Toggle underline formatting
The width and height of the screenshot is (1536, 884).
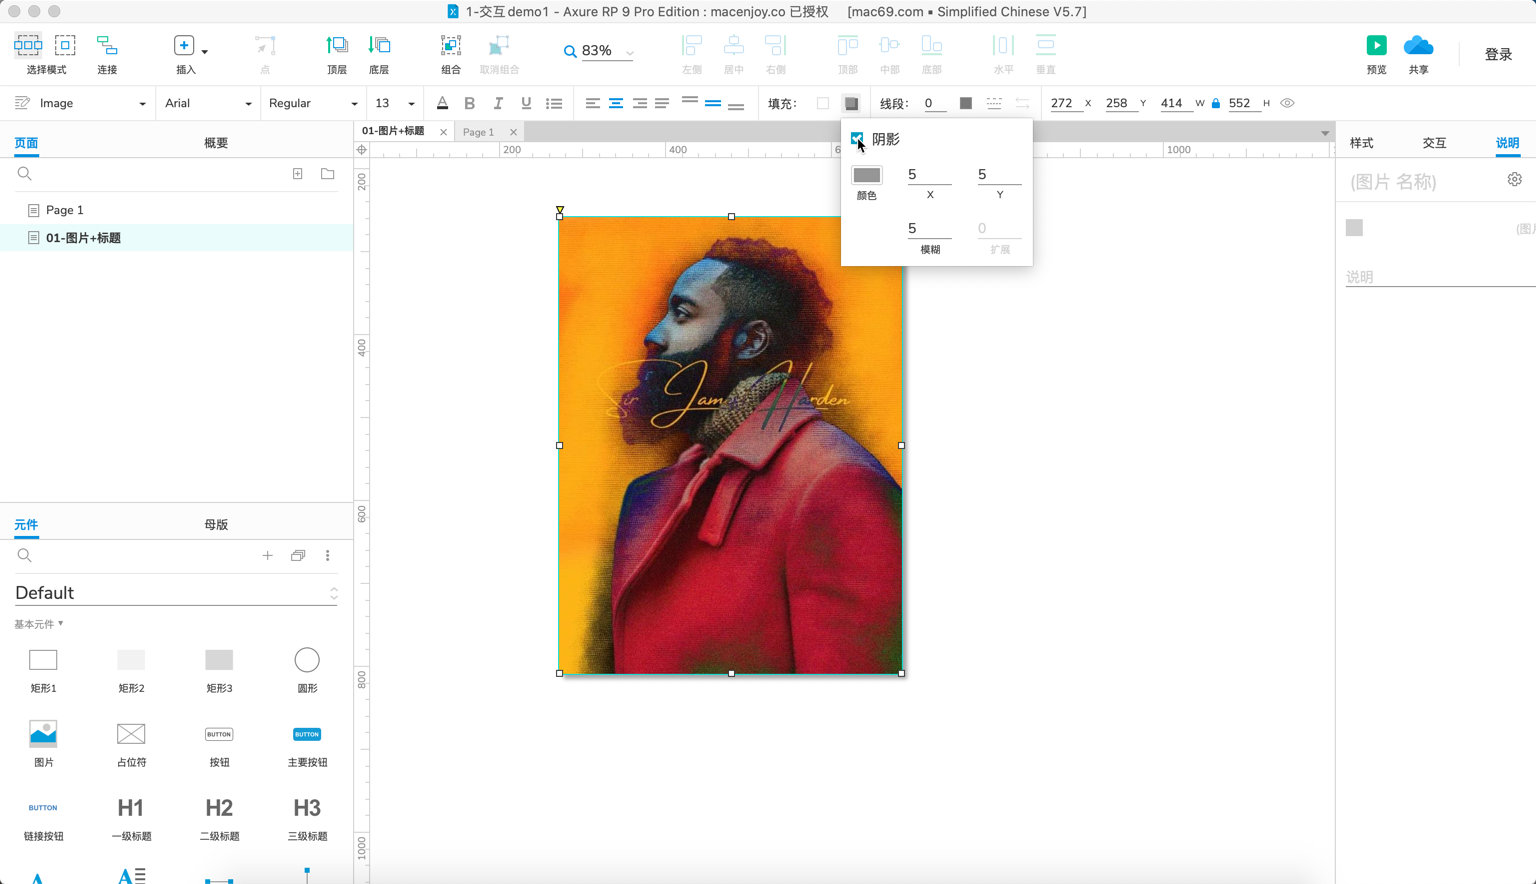pos(526,103)
